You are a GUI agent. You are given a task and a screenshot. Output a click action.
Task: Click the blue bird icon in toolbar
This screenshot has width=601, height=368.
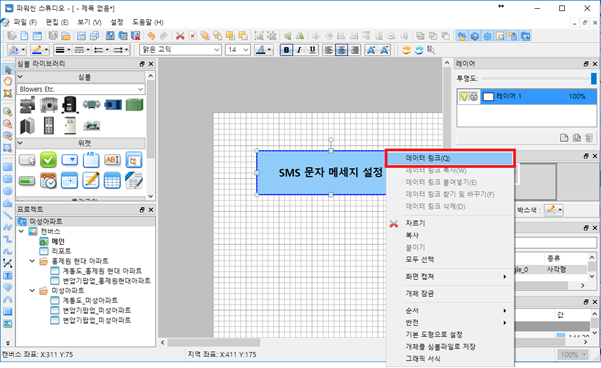coord(419,50)
